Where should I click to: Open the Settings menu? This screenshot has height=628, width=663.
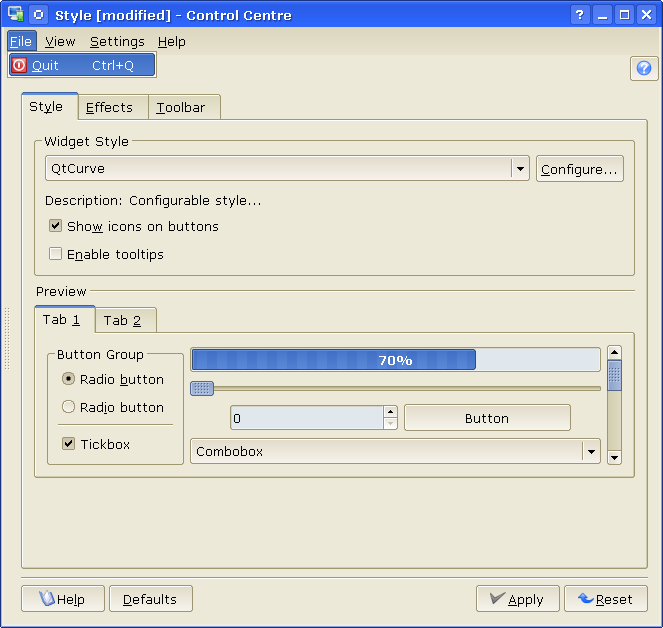(x=117, y=41)
